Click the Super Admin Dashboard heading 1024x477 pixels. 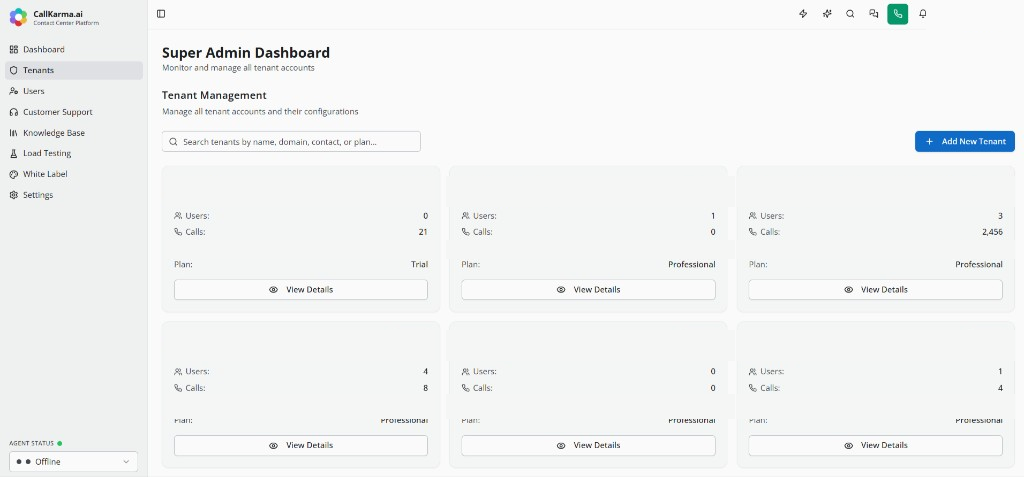246,53
